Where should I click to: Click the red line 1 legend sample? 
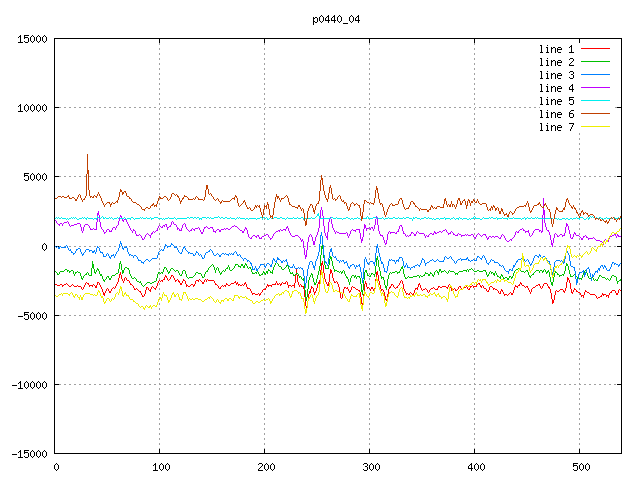click(x=596, y=49)
